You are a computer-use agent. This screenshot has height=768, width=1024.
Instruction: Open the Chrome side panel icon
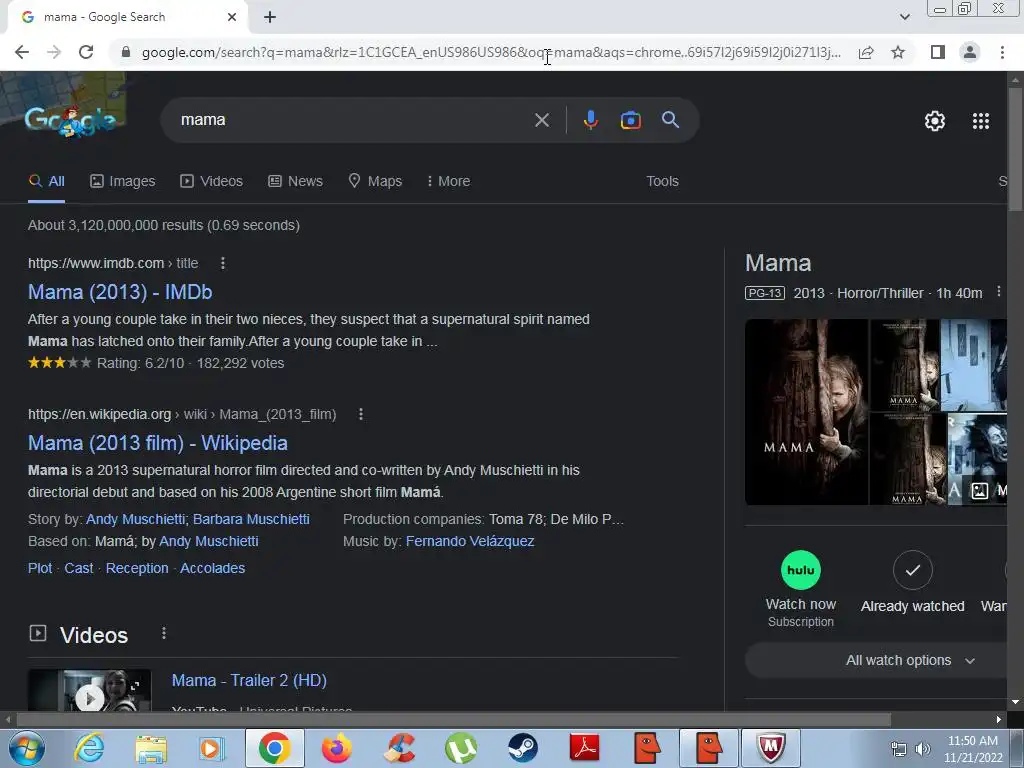click(938, 52)
